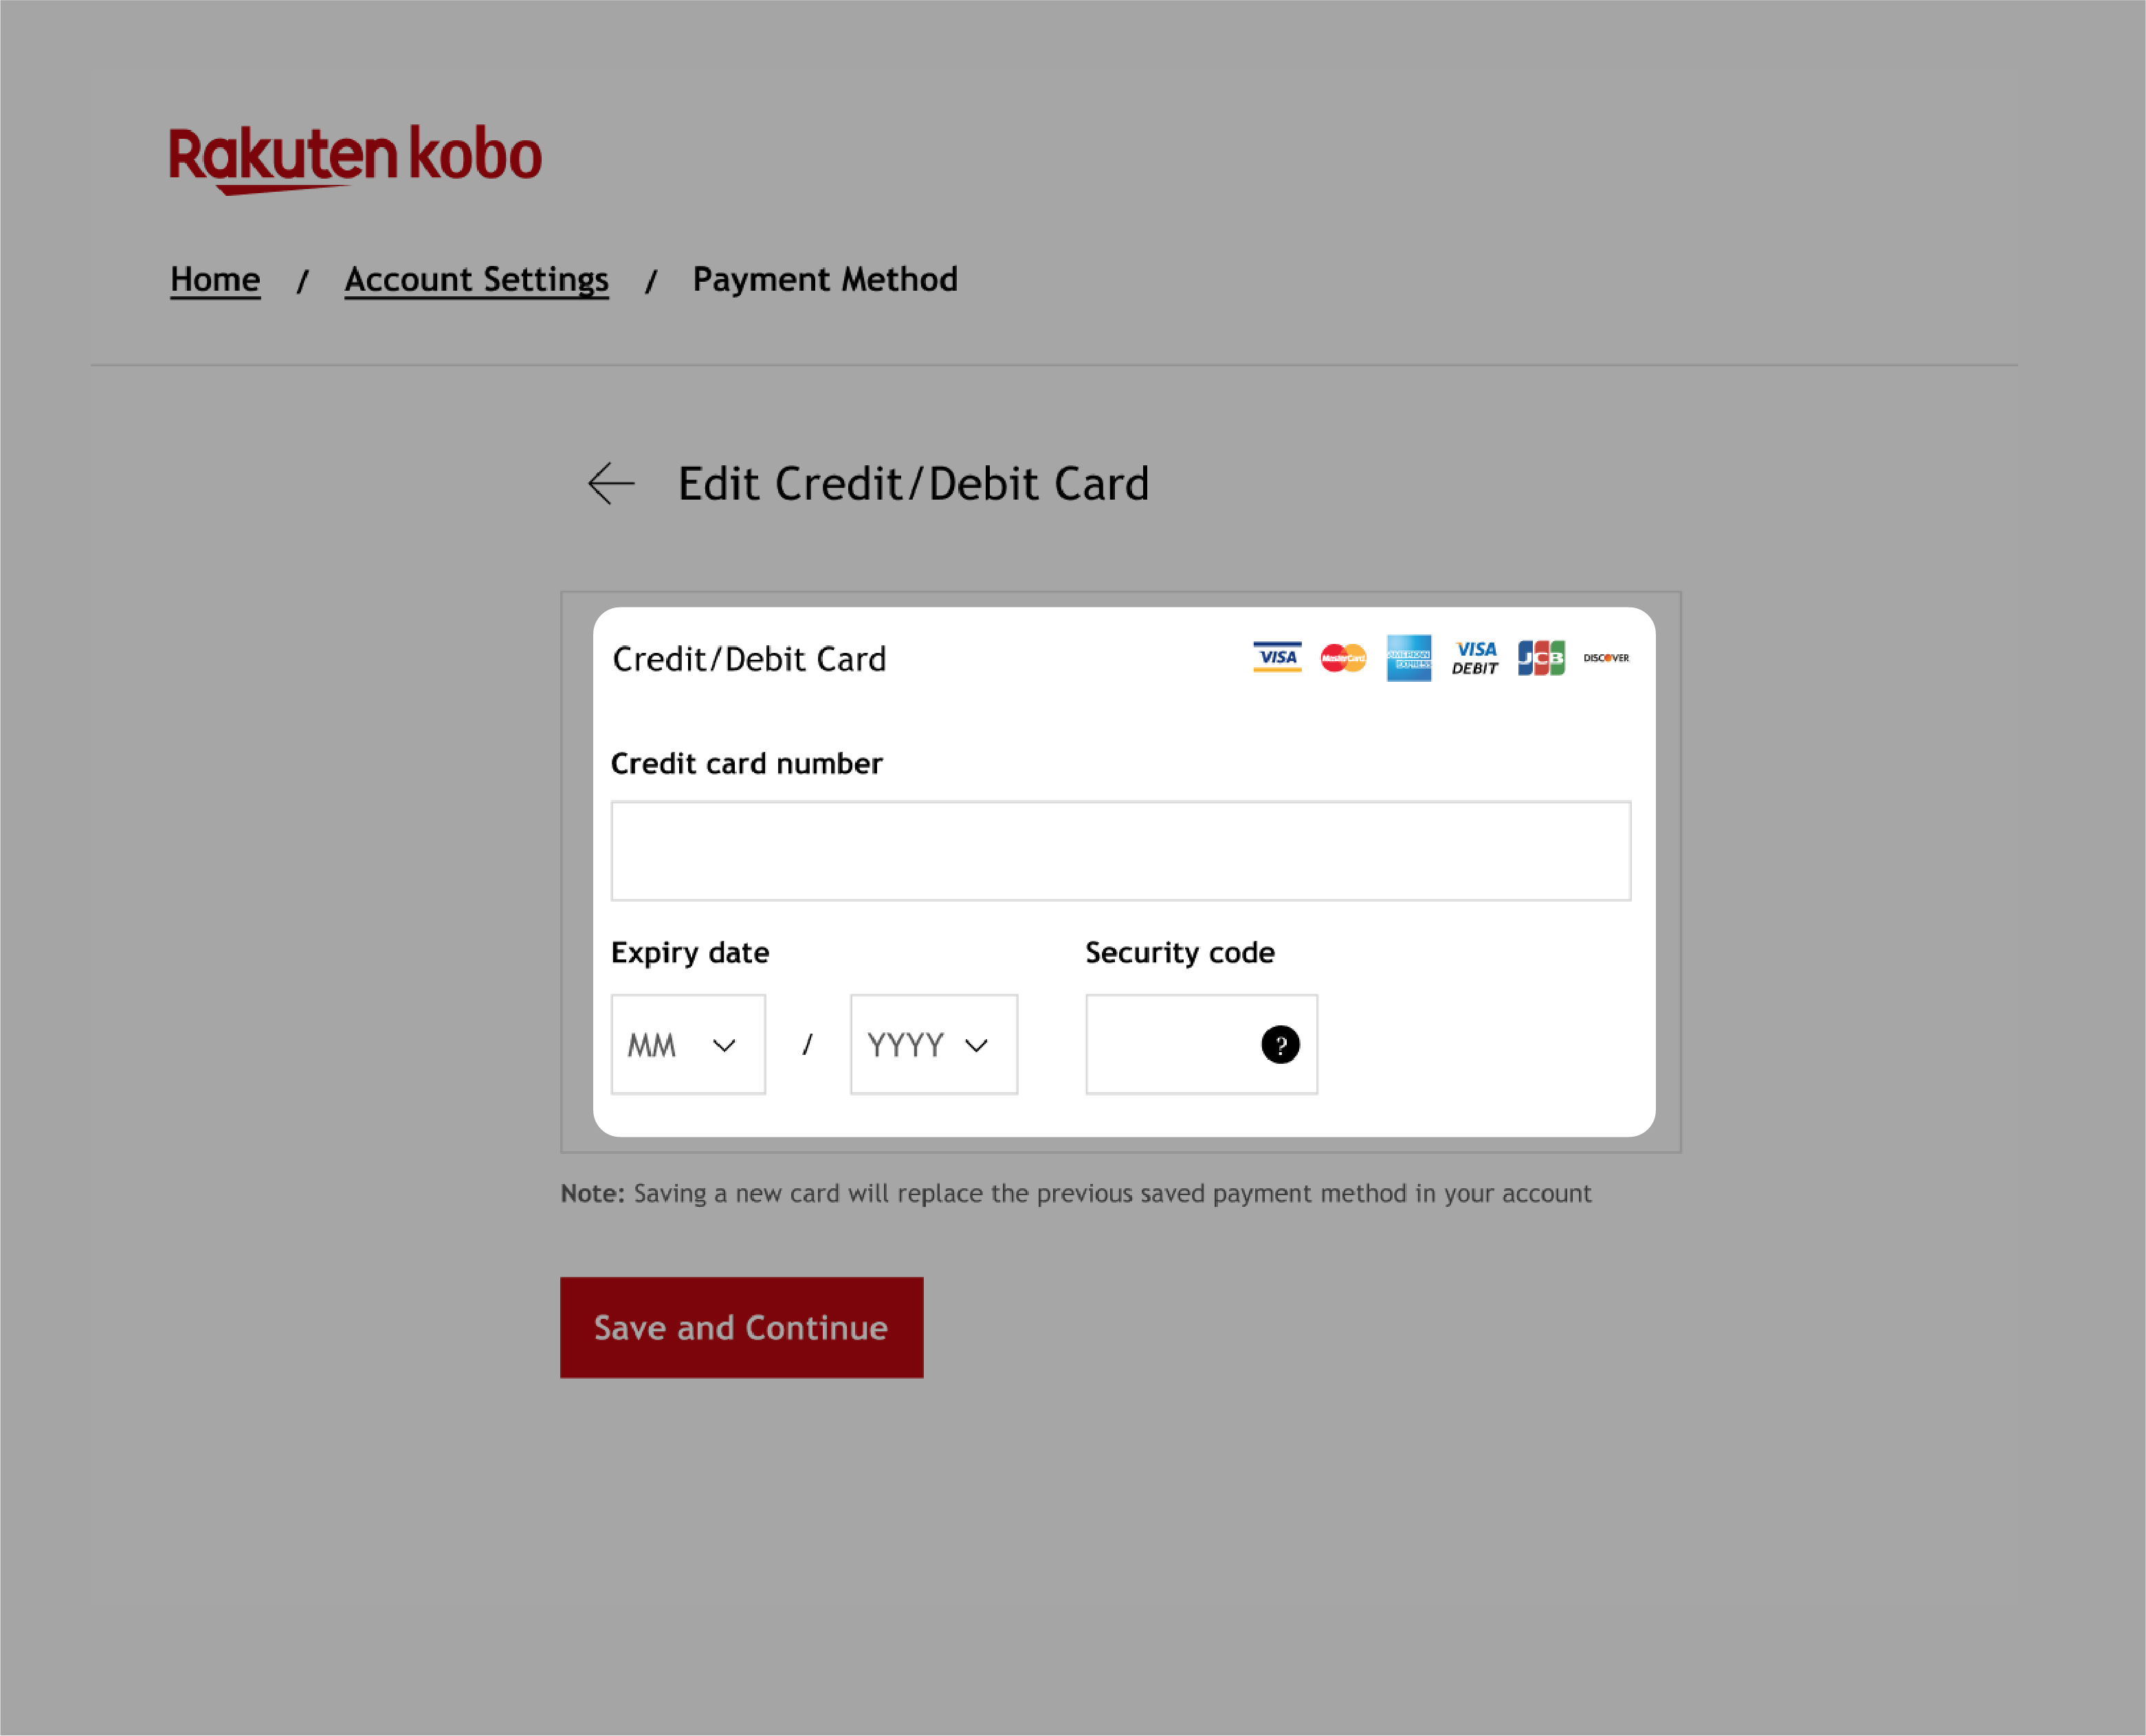Click the JCB card icon
2146x1736 pixels.
(1538, 657)
